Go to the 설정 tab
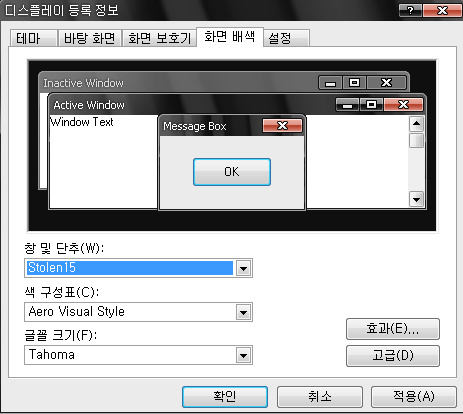463x414 pixels. [286, 38]
